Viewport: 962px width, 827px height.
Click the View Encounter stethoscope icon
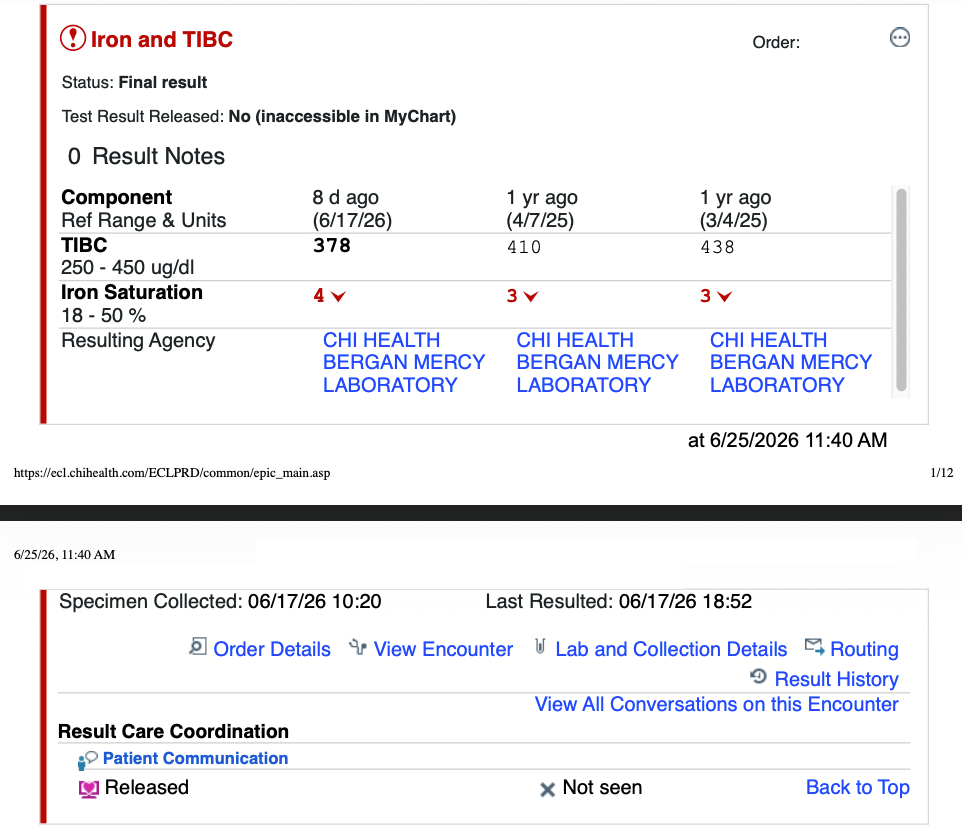(x=358, y=647)
